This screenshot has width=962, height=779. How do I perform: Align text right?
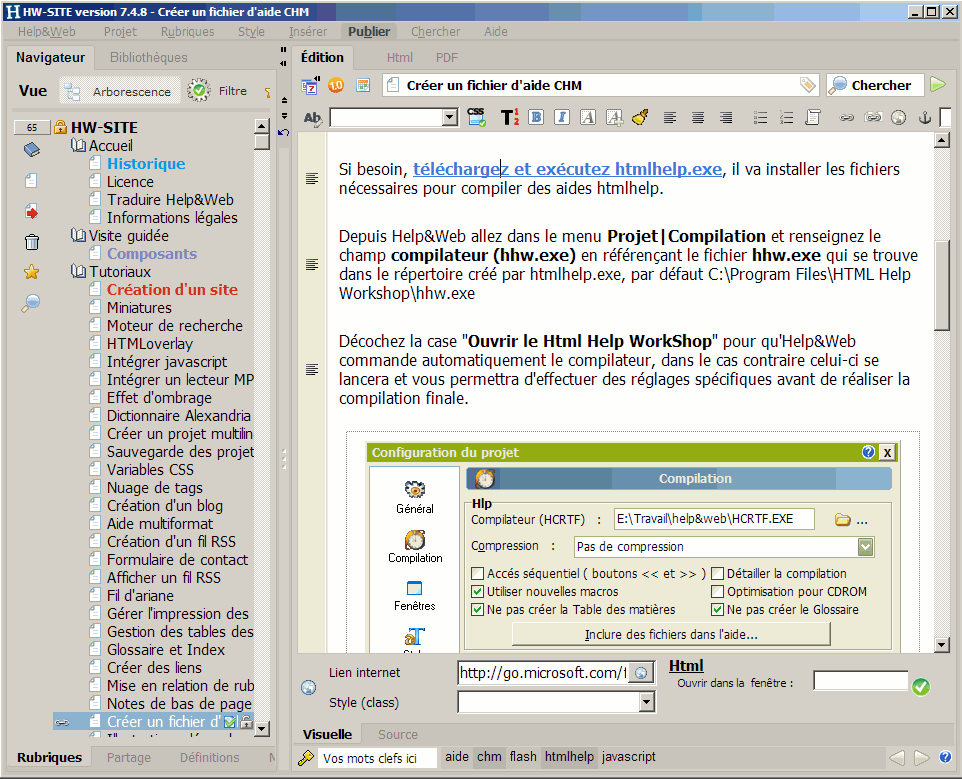point(726,118)
